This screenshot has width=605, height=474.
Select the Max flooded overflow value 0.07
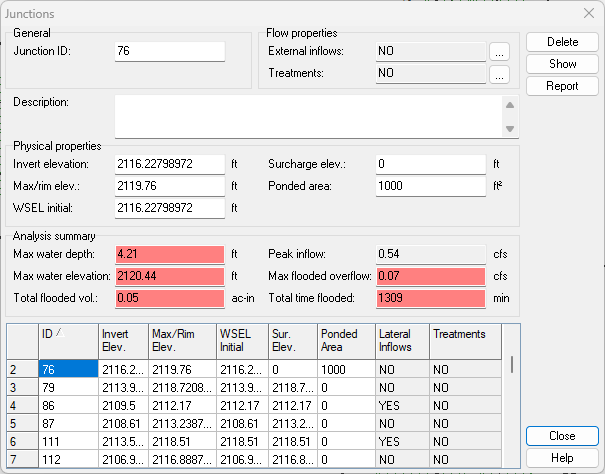pyautogui.click(x=431, y=276)
